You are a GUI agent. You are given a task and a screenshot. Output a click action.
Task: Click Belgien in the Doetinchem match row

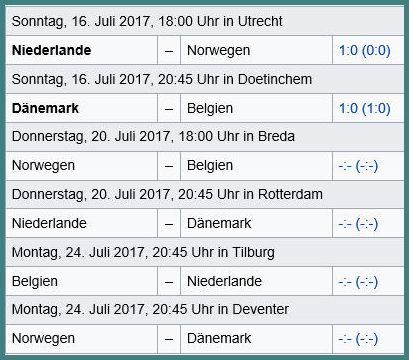(210, 109)
